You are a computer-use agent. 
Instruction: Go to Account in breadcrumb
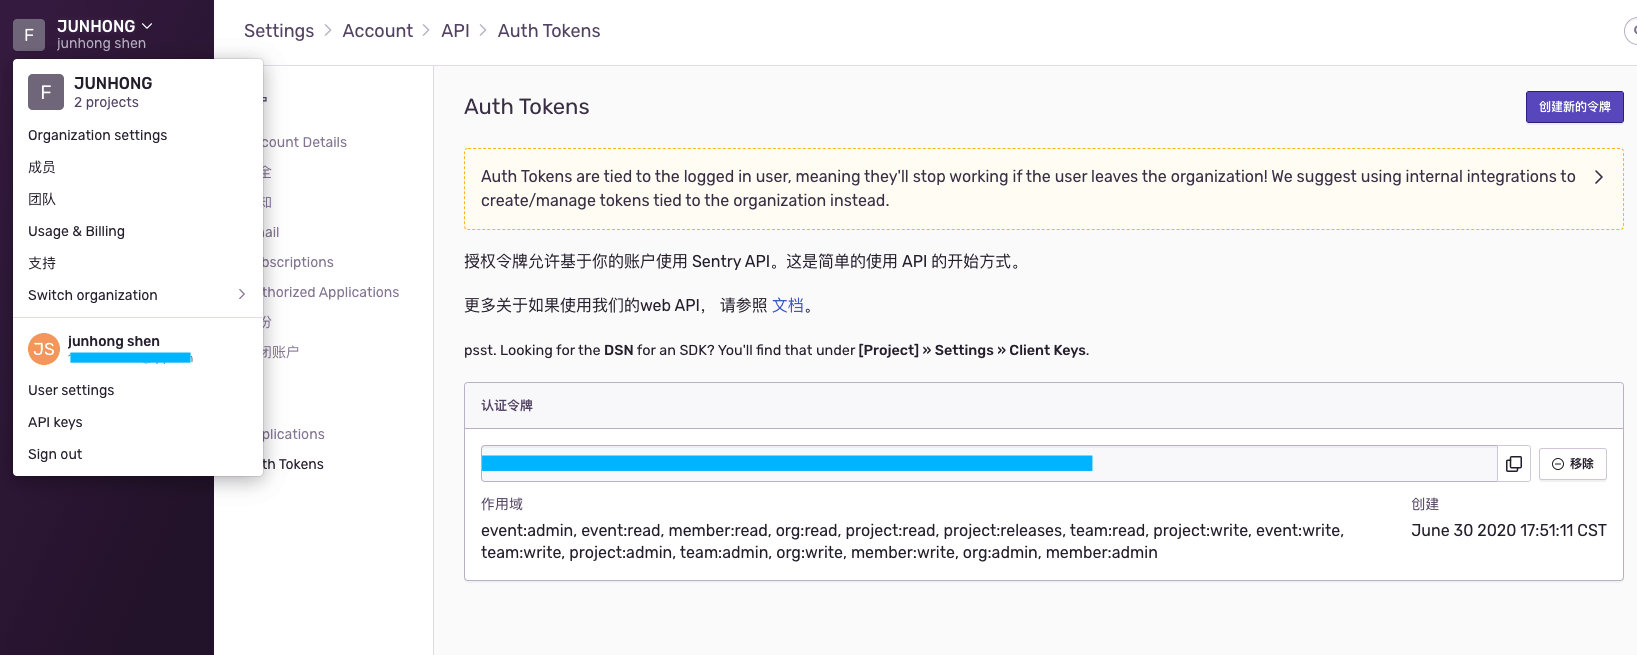377,31
